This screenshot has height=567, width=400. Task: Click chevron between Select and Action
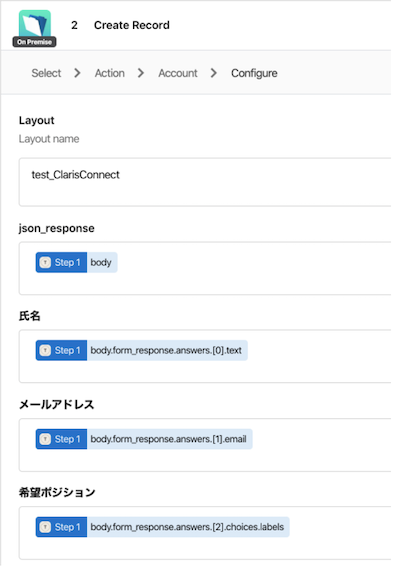pos(77,73)
